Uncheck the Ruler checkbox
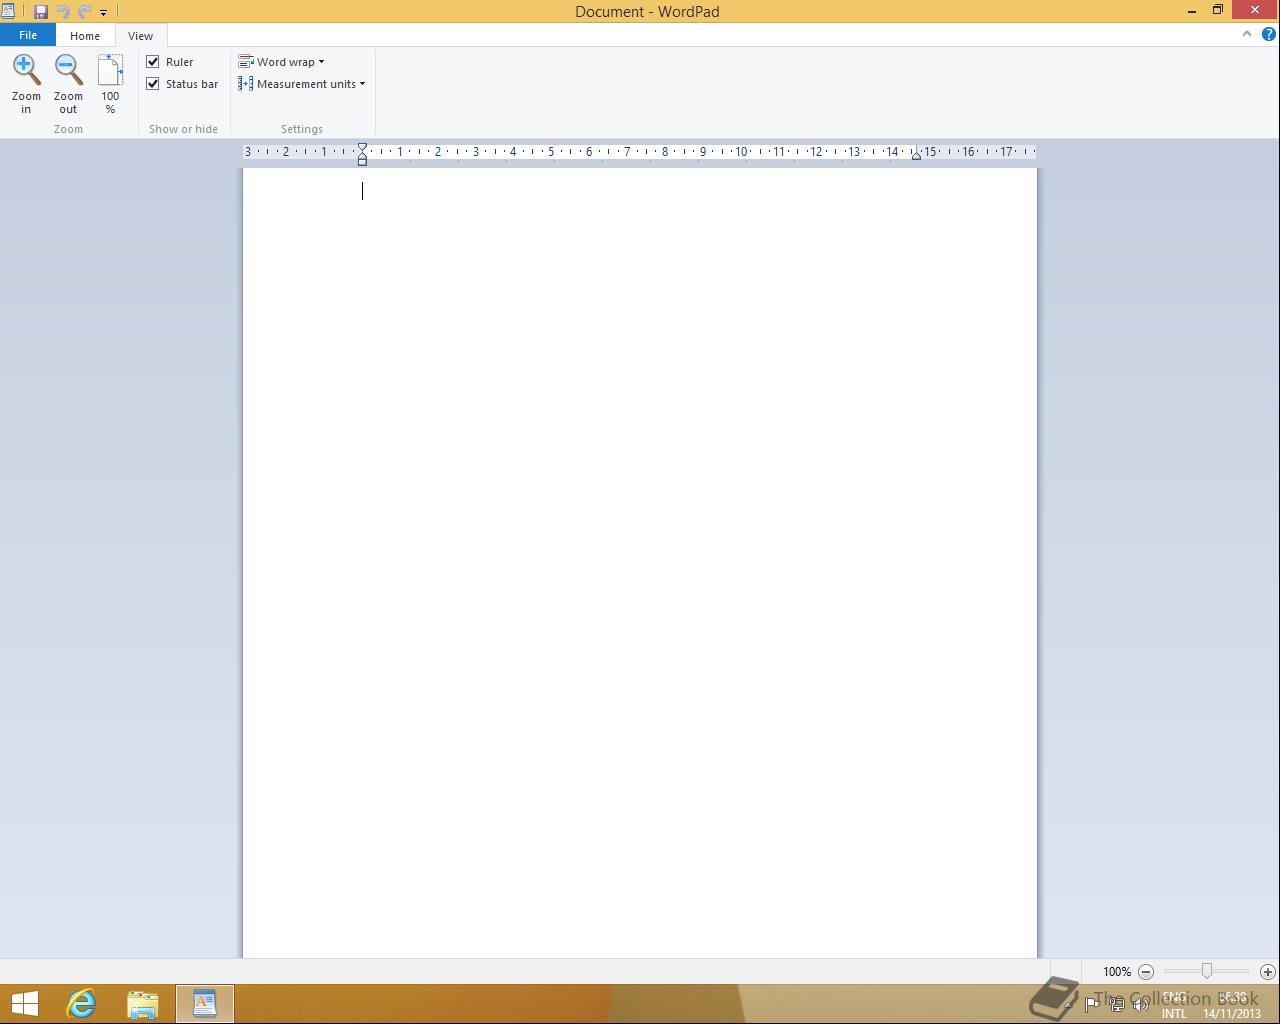The width and height of the screenshot is (1280, 1024). tap(153, 62)
